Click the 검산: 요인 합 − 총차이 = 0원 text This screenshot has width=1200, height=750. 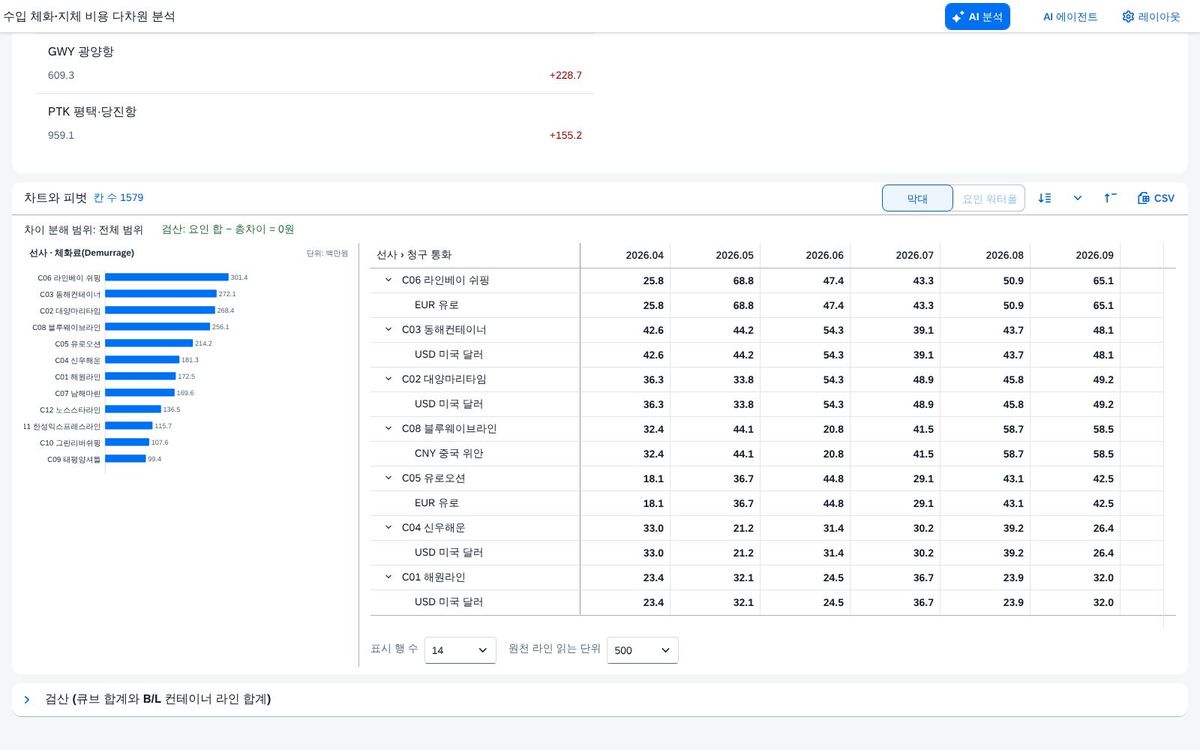pos(228,229)
